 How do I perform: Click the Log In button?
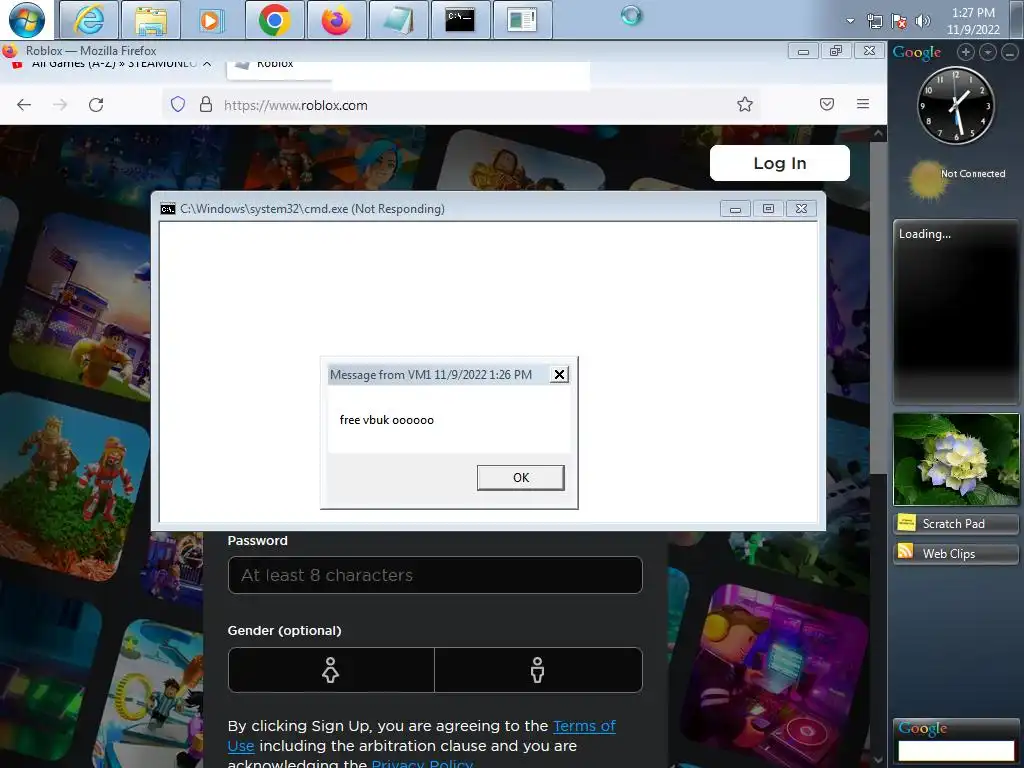(780, 163)
